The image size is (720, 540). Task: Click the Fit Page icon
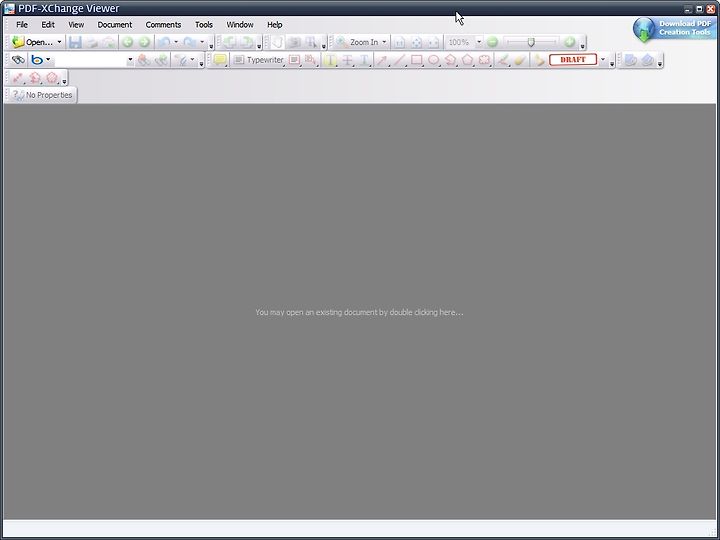(x=416, y=42)
